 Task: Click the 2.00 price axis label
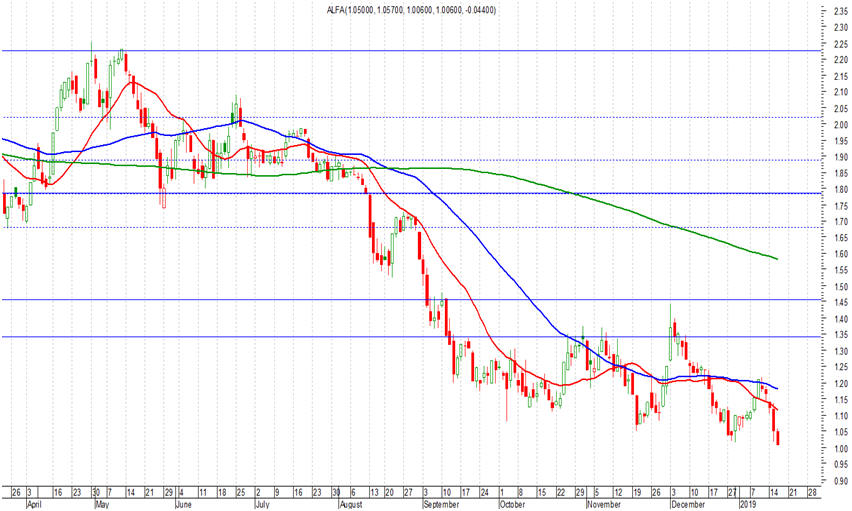click(x=841, y=124)
